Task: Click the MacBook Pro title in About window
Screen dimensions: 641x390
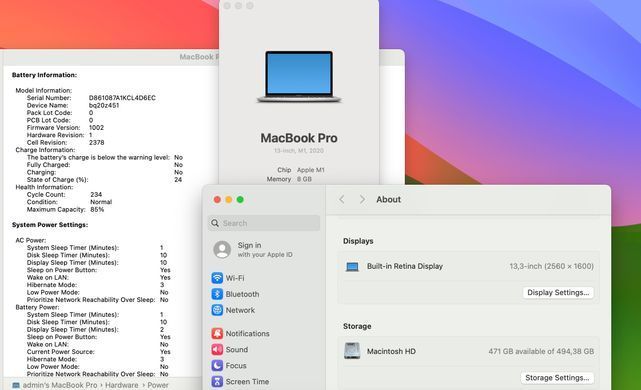Action: [x=299, y=138]
